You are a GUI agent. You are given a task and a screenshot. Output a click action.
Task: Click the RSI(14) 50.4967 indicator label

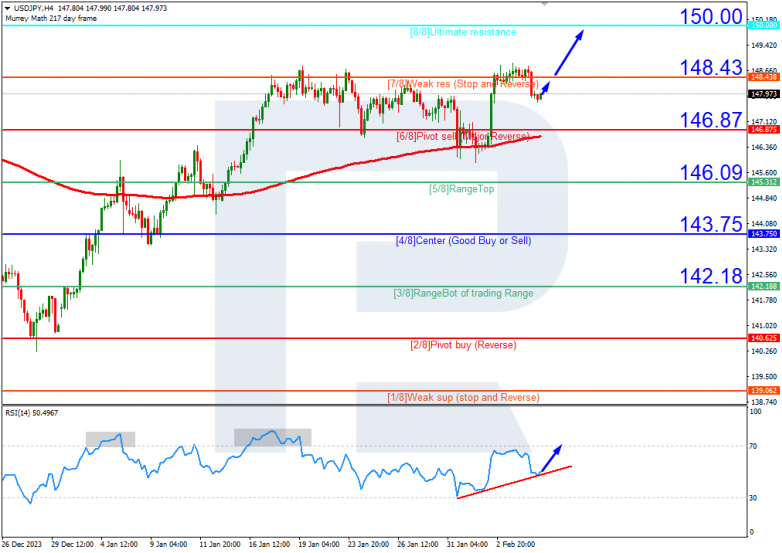(31, 413)
